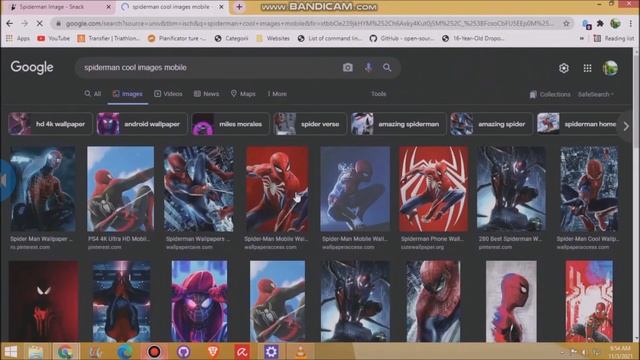Open Collections

click(x=550, y=94)
